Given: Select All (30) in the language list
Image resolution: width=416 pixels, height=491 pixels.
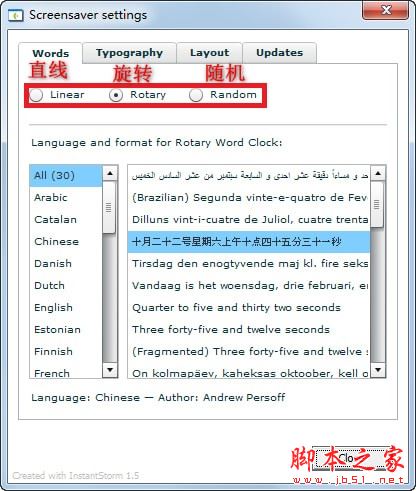Looking at the screenshot, I should point(66,175).
